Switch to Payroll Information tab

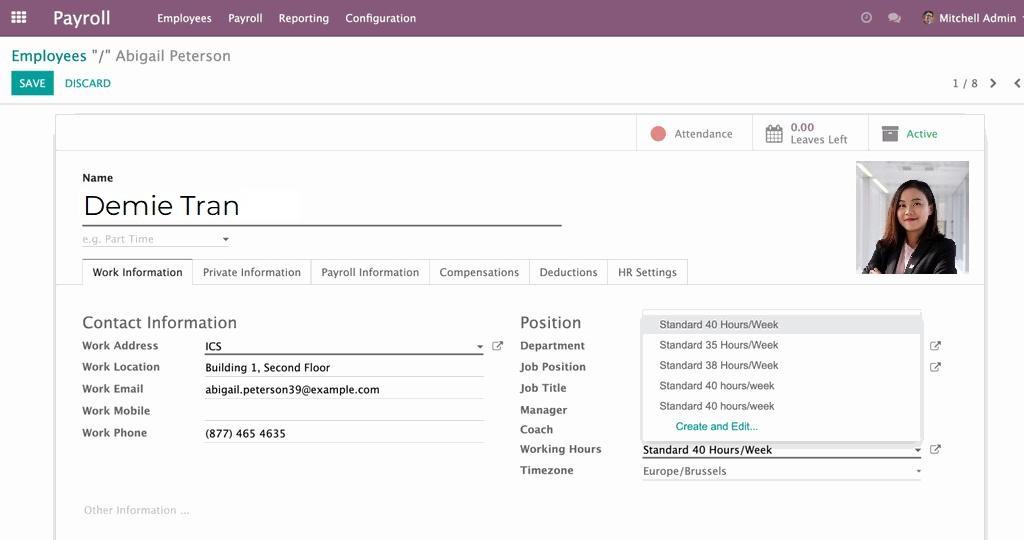pos(370,272)
